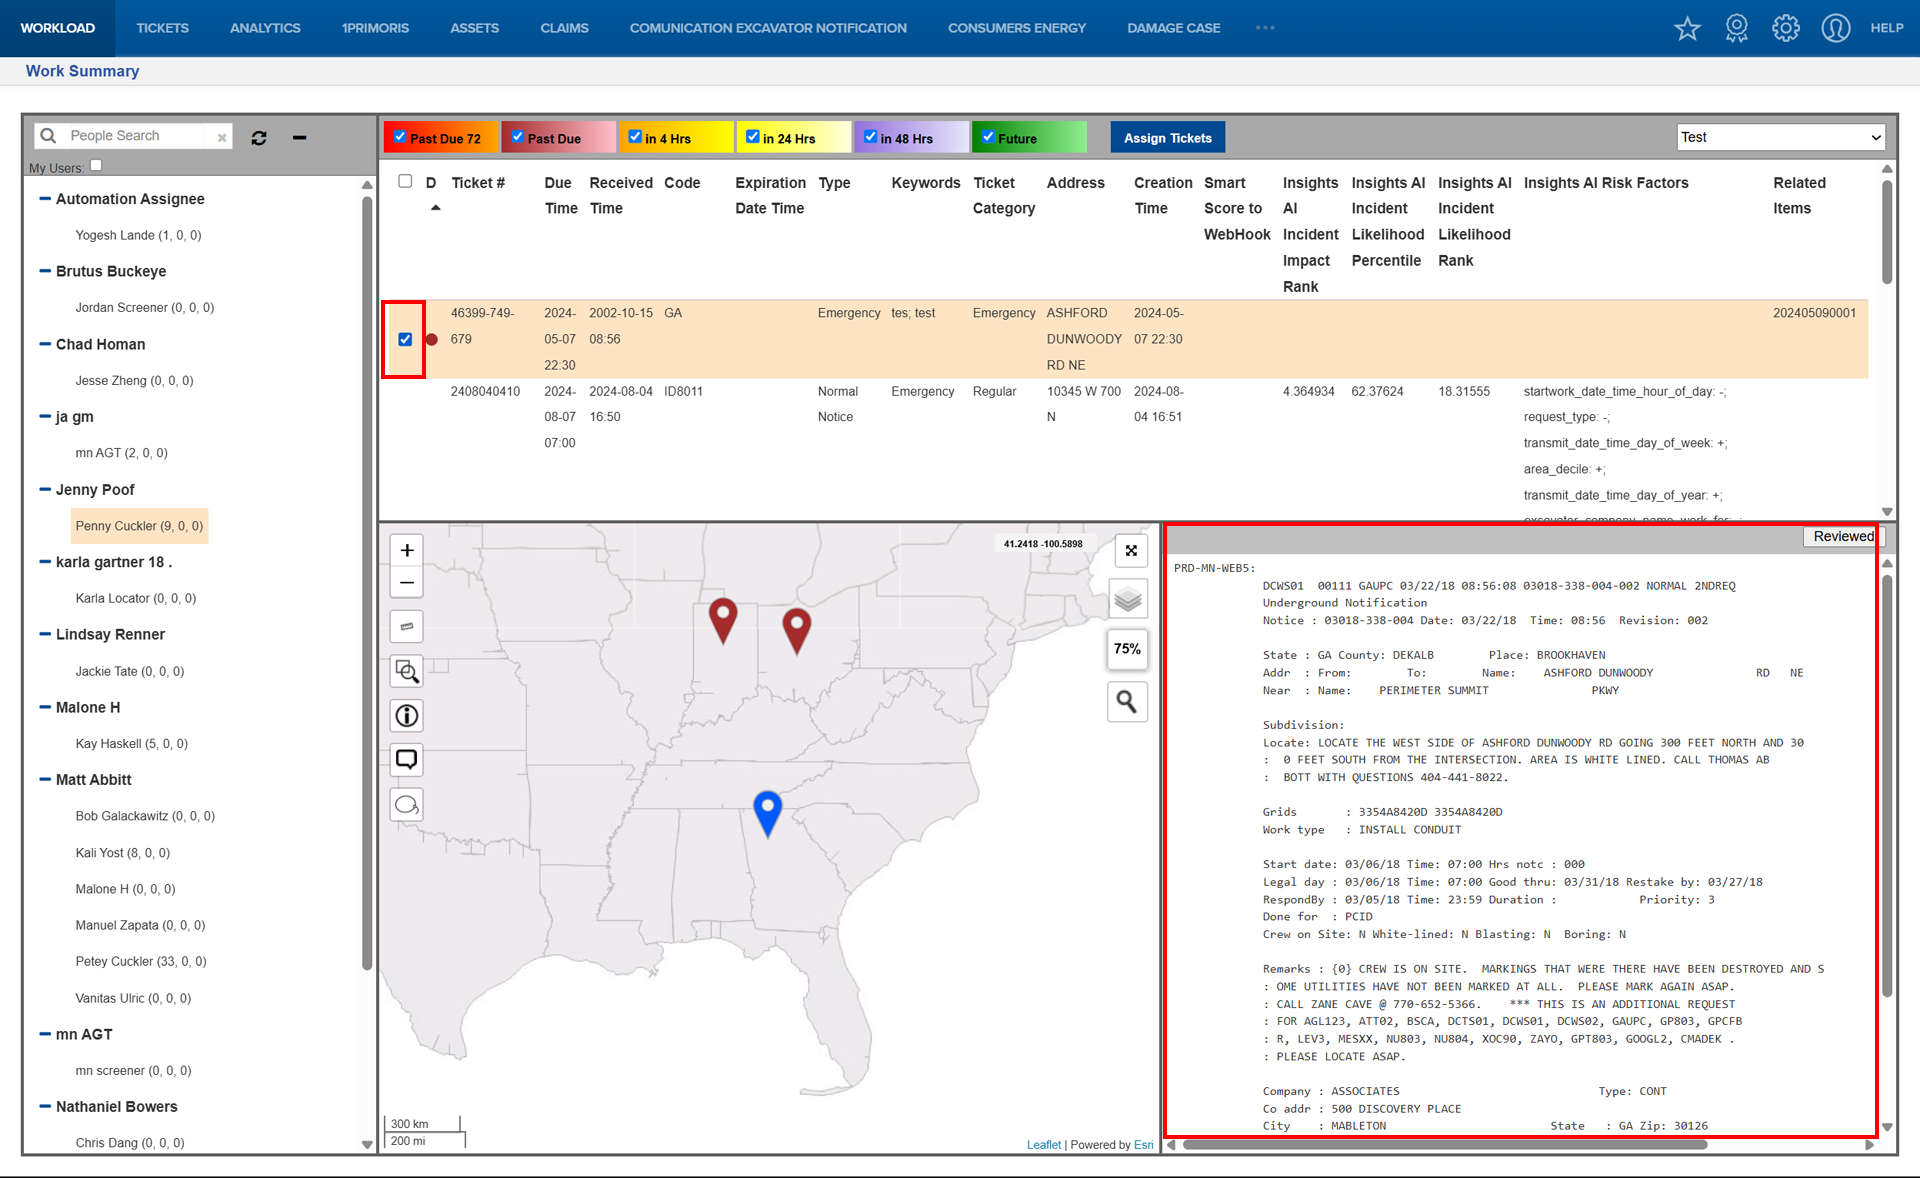
Task: Open the Damage Case tab
Action: click(1173, 28)
